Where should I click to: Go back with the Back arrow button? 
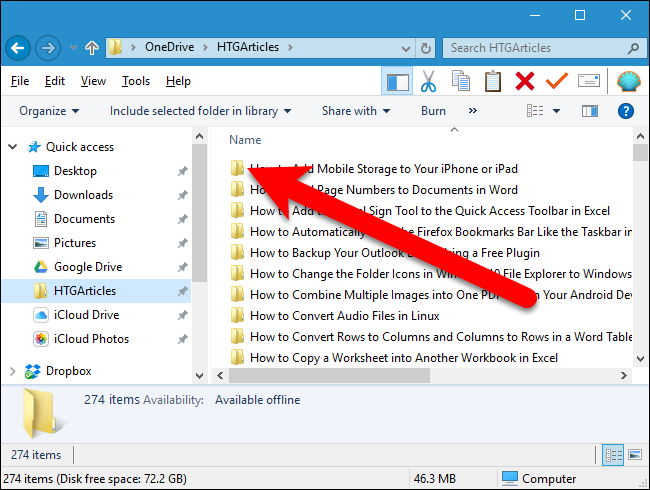pos(18,49)
